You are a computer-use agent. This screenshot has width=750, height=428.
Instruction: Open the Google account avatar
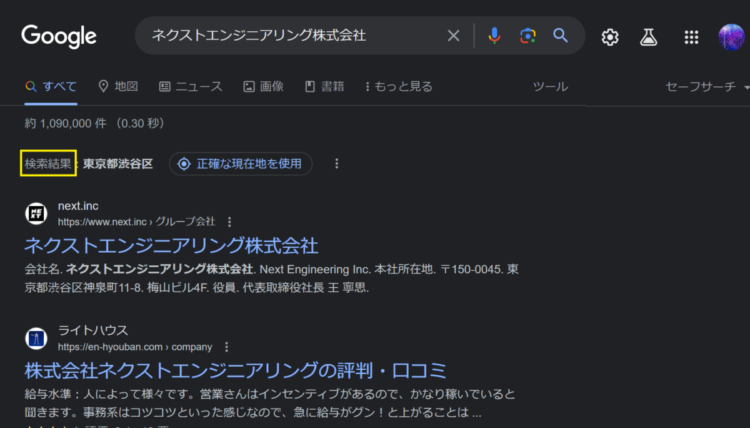coord(731,37)
